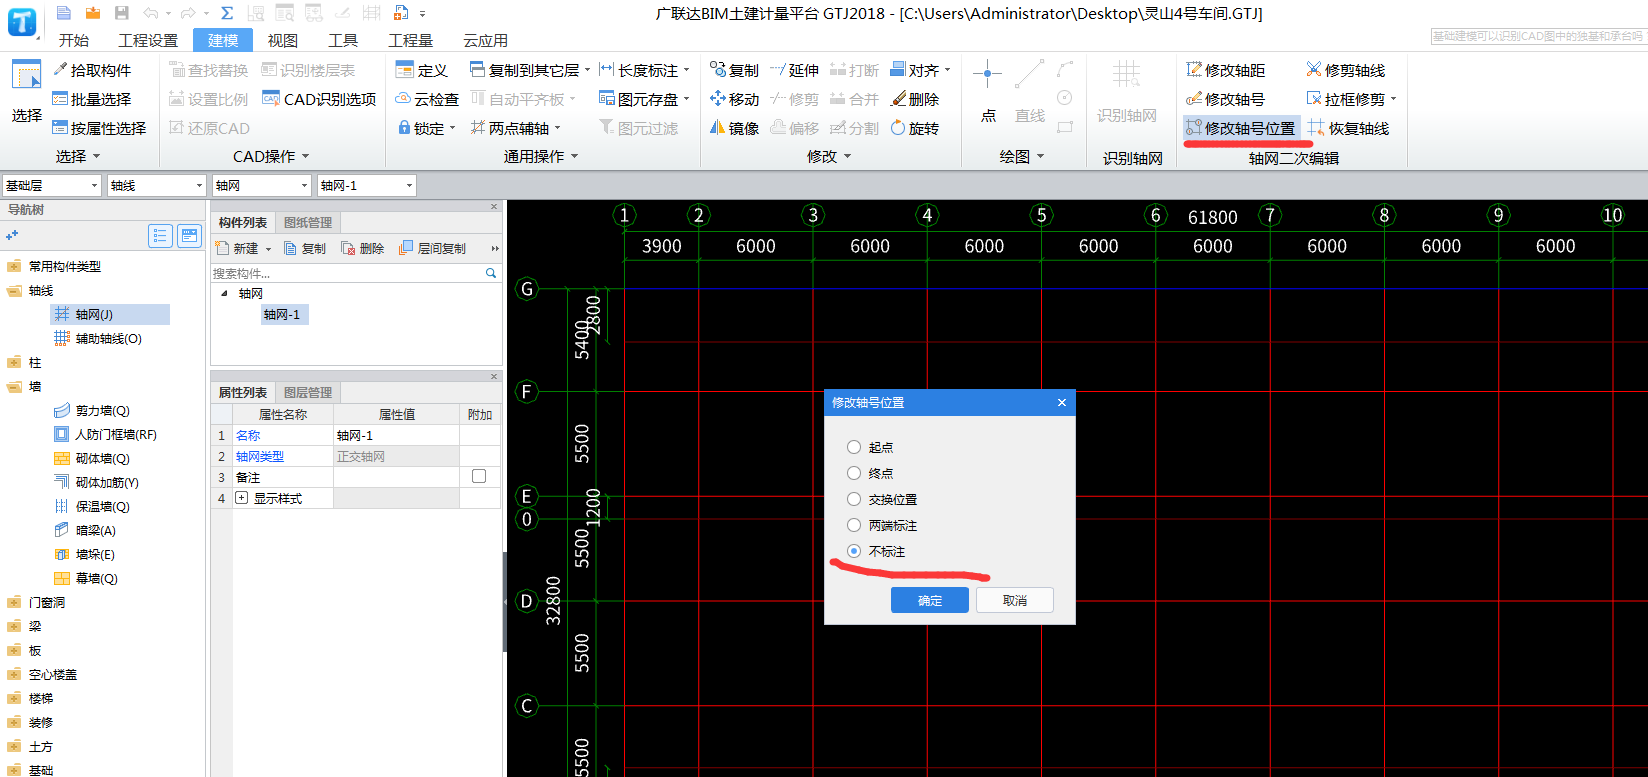Select the 拾取构件 pick component tool
The width and height of the screenshot is (1648, 777).
[x=92, y=70]
